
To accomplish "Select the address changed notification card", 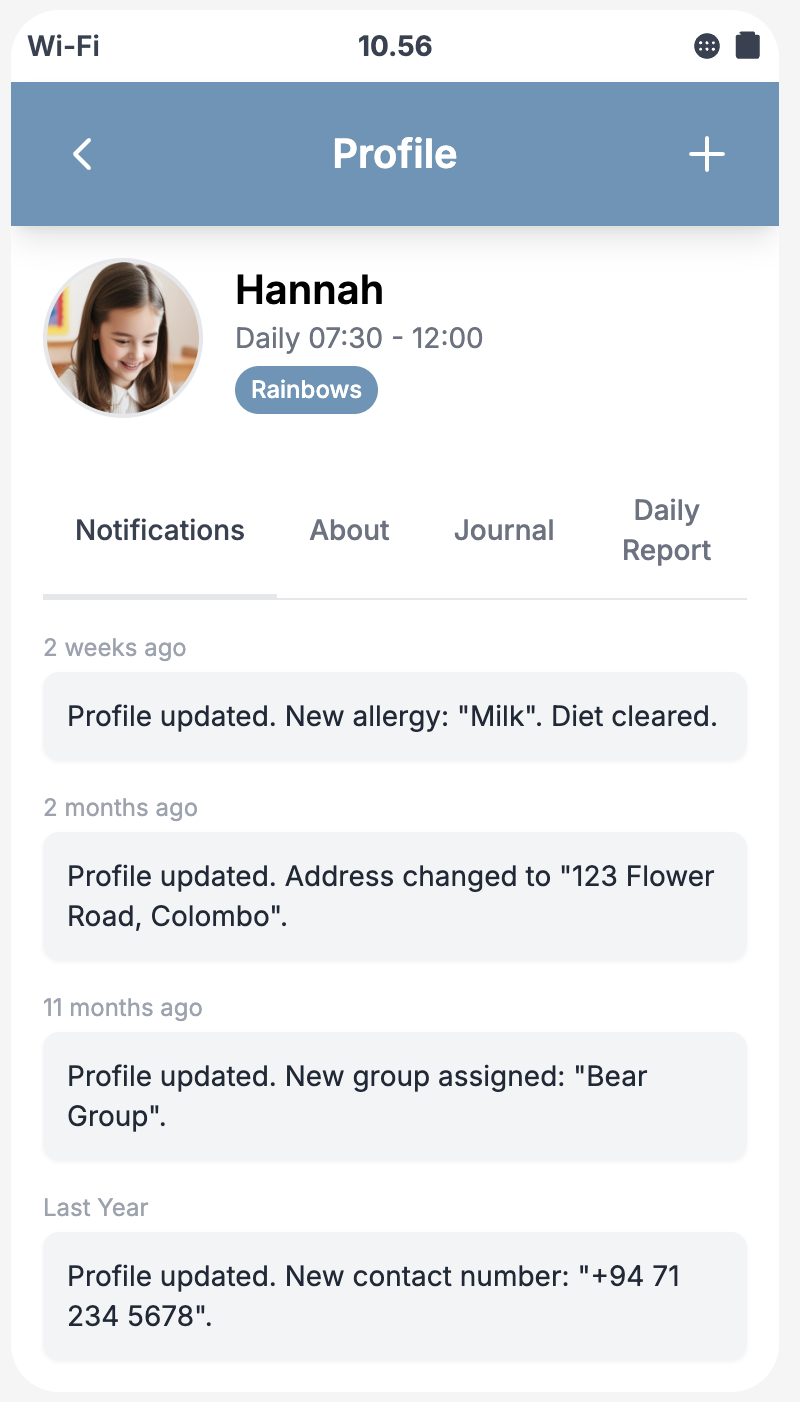I will click(x=395, y=896).
